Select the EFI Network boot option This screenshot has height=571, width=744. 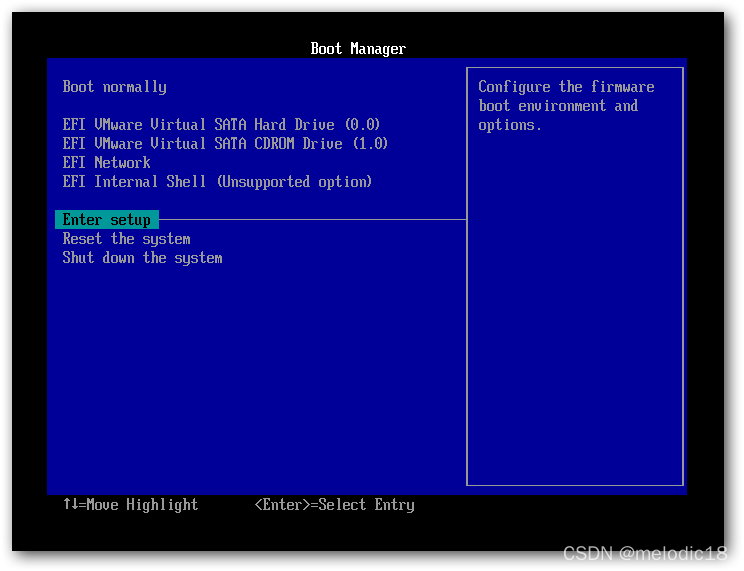106,163
